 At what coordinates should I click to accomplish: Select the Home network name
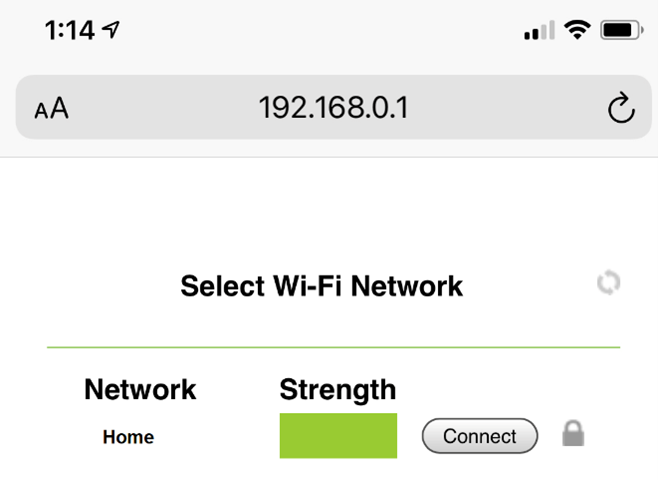click(128, 437)
